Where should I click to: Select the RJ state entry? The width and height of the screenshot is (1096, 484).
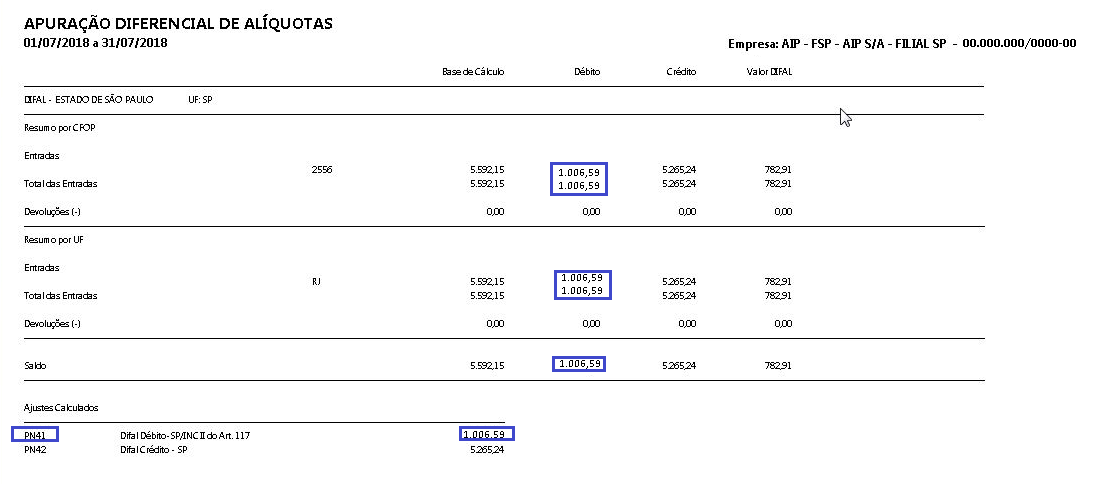point(317,282)
